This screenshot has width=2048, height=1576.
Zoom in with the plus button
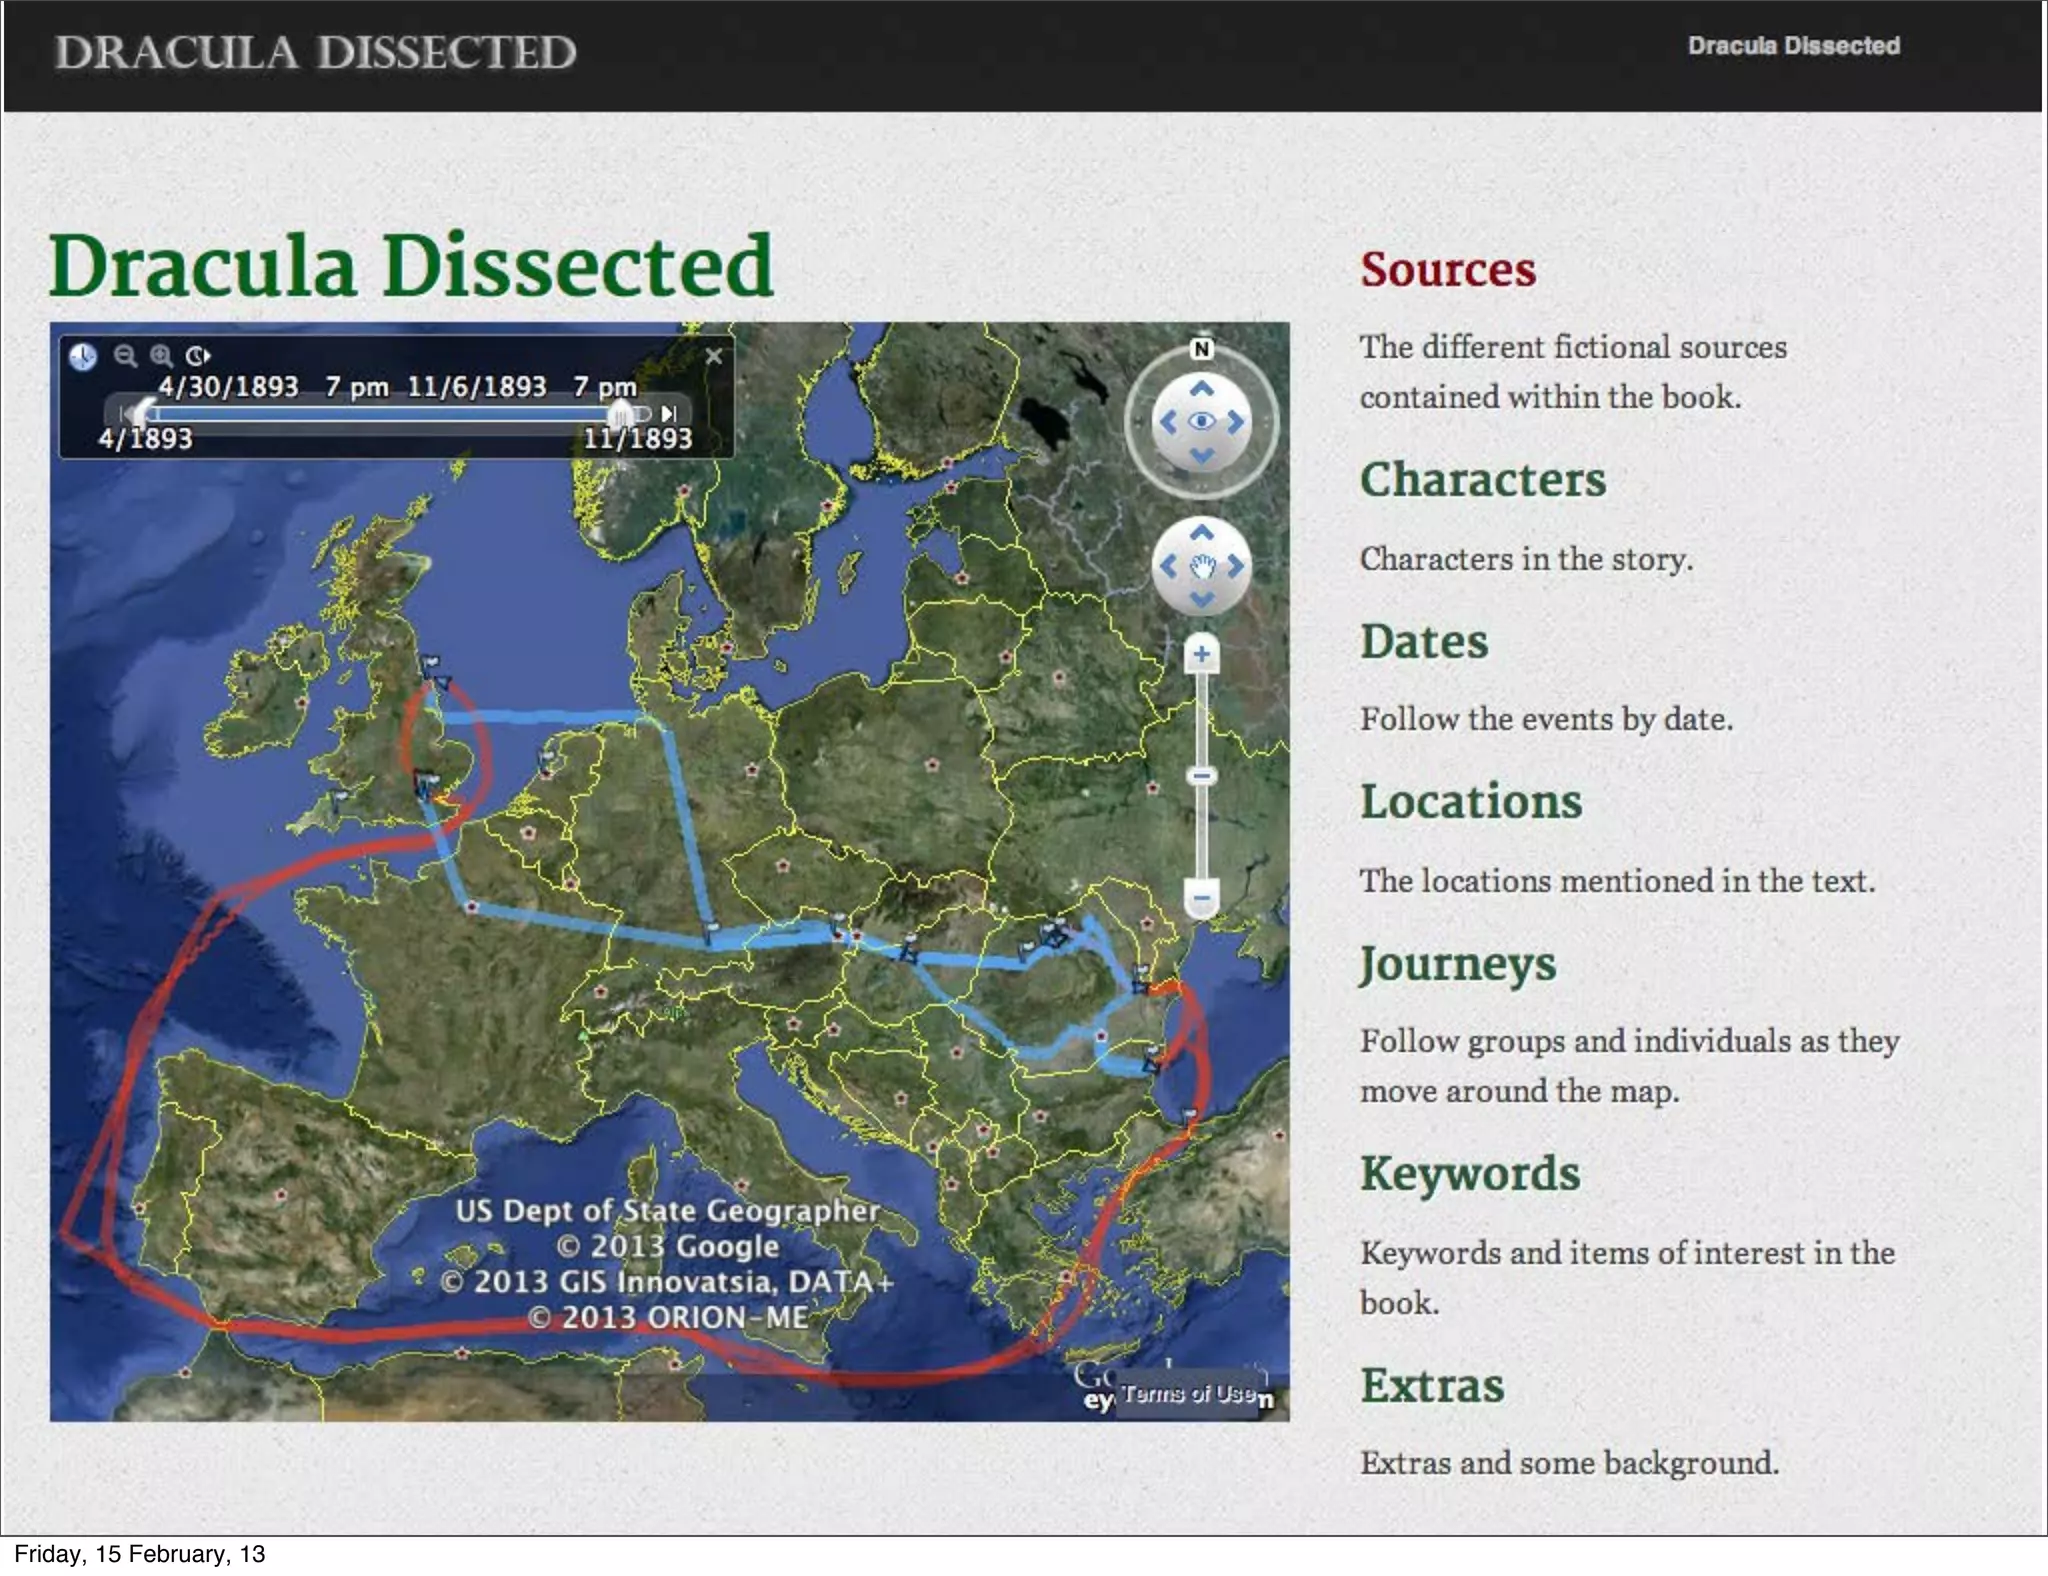[1202, 655]
